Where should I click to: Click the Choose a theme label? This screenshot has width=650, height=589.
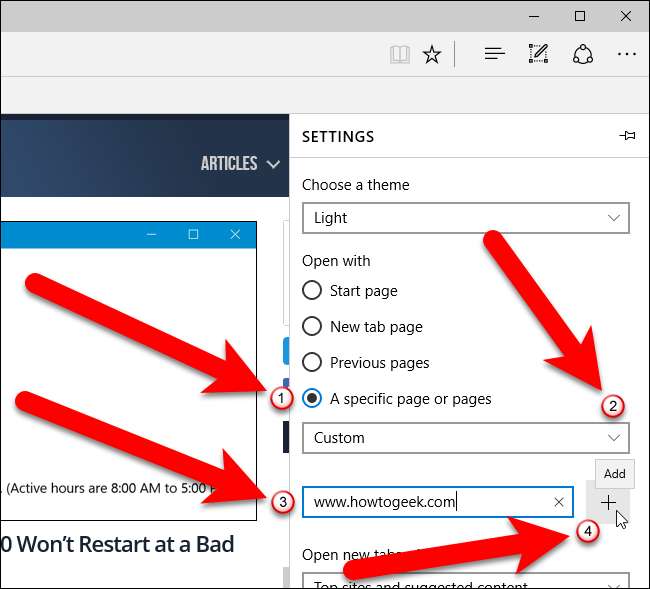pyautogui.click(x=355, y=185)
